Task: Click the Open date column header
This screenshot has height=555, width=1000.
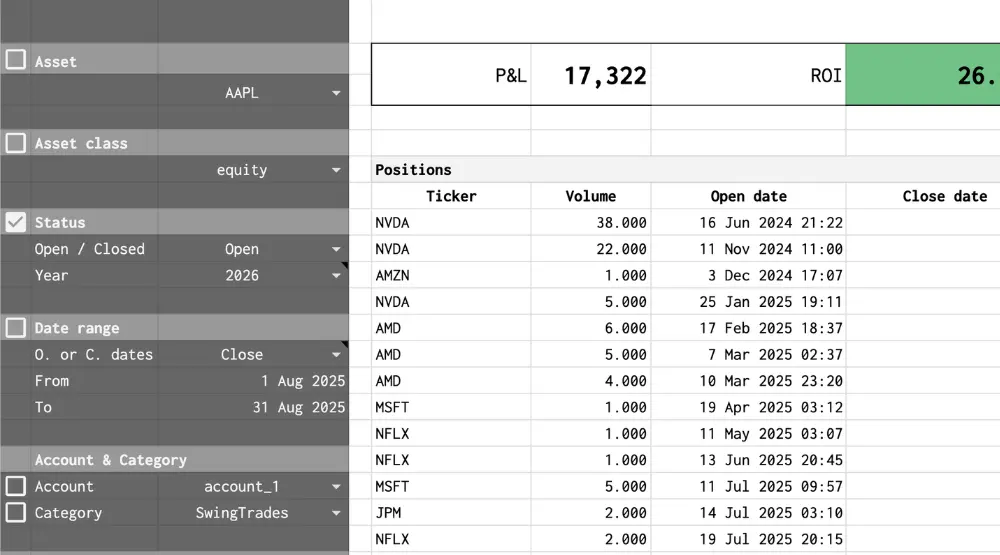Action: pyautogui.click(x=748, y=196)
